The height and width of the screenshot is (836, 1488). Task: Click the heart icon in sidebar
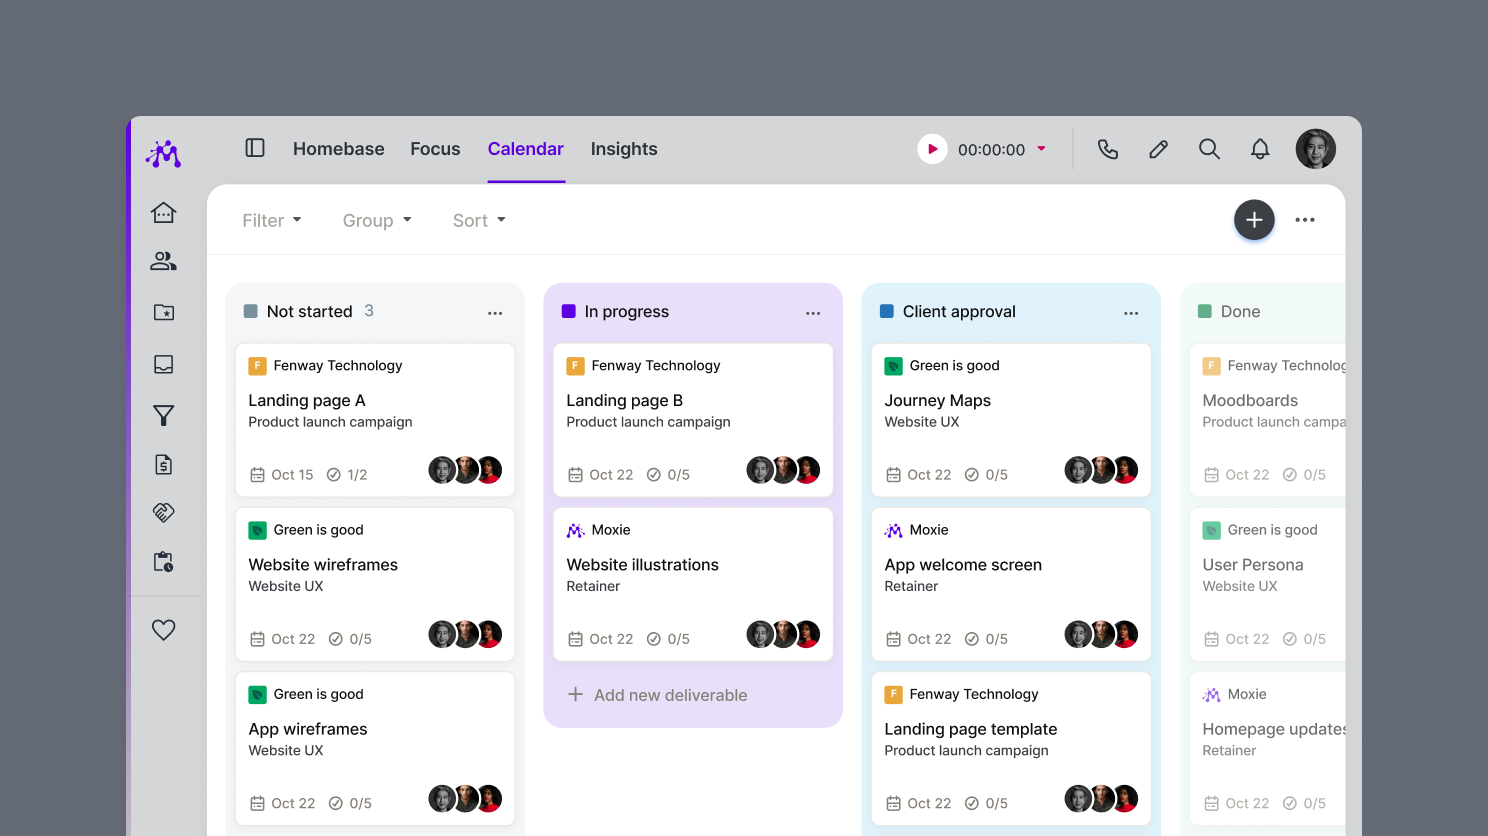click(164, 629)
